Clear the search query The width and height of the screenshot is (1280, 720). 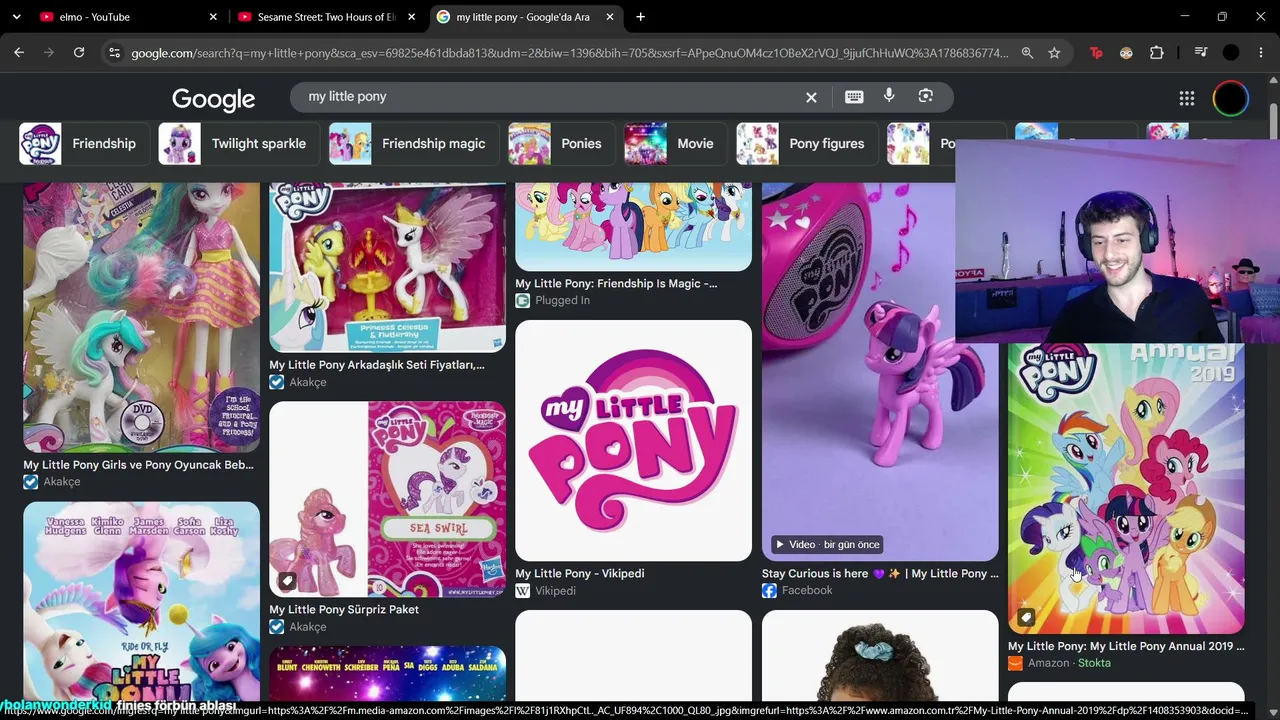(811, 97)
